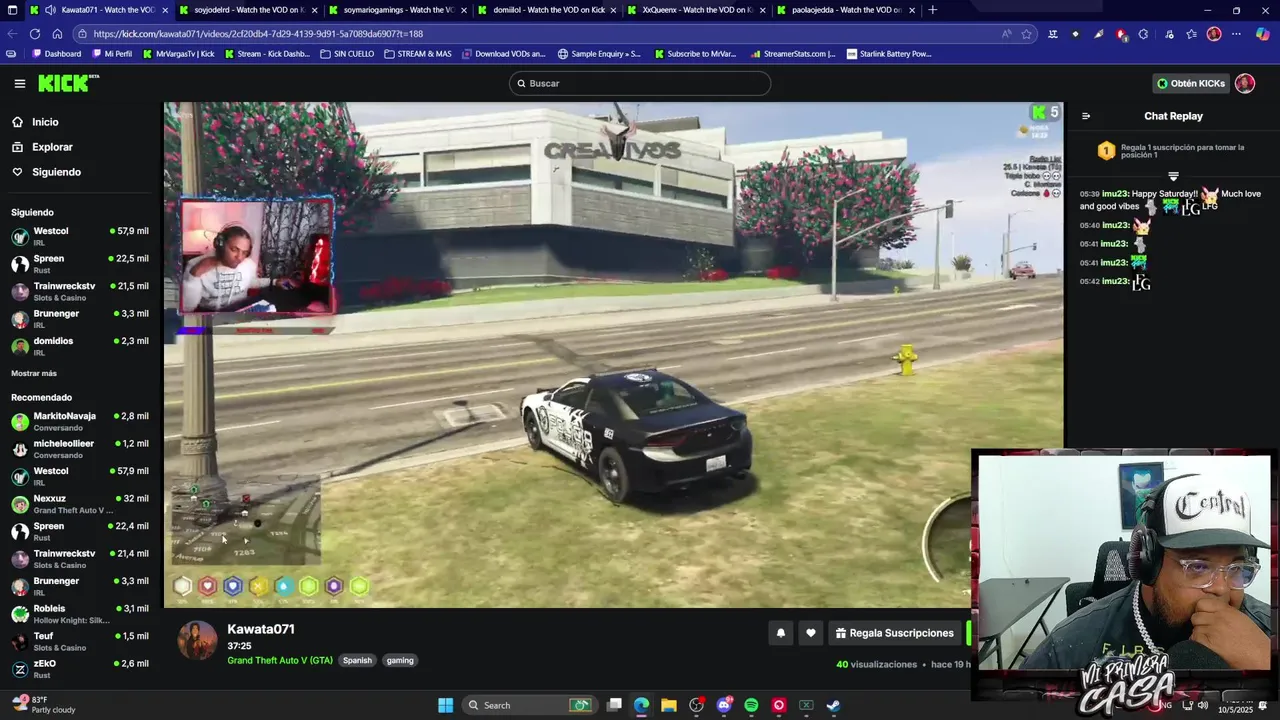Image resolution: width=1280 pixels, height=720 pixels.
Task: Expand Mostrar más in the following list
Action: pos(34,373)
